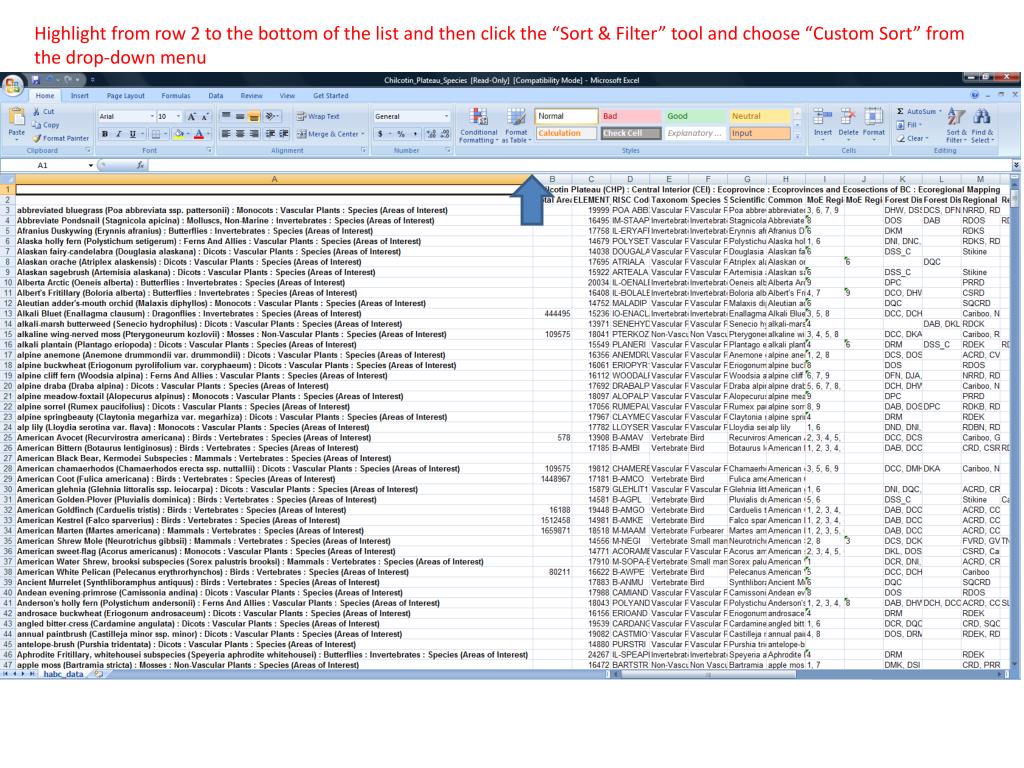Screen dimensions: 1024x768
Task: Switch to the Review tab
Action: (251, 96)
